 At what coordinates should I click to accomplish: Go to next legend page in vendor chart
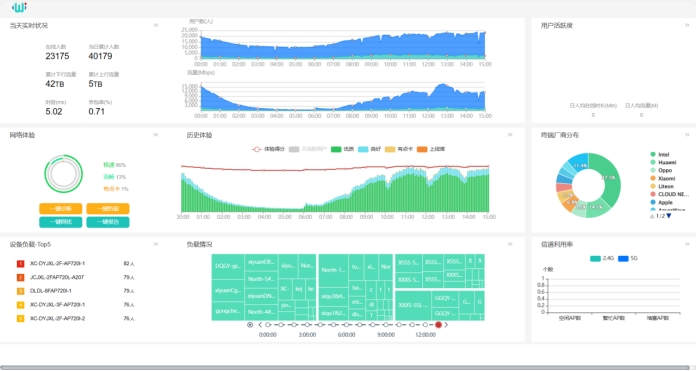(x=669, y=216)
